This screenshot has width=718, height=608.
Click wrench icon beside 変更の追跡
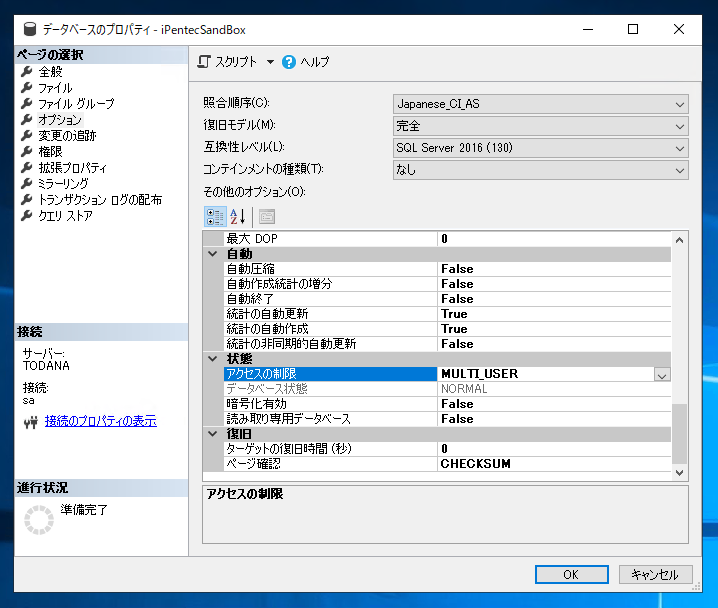[x=27, y=136]
